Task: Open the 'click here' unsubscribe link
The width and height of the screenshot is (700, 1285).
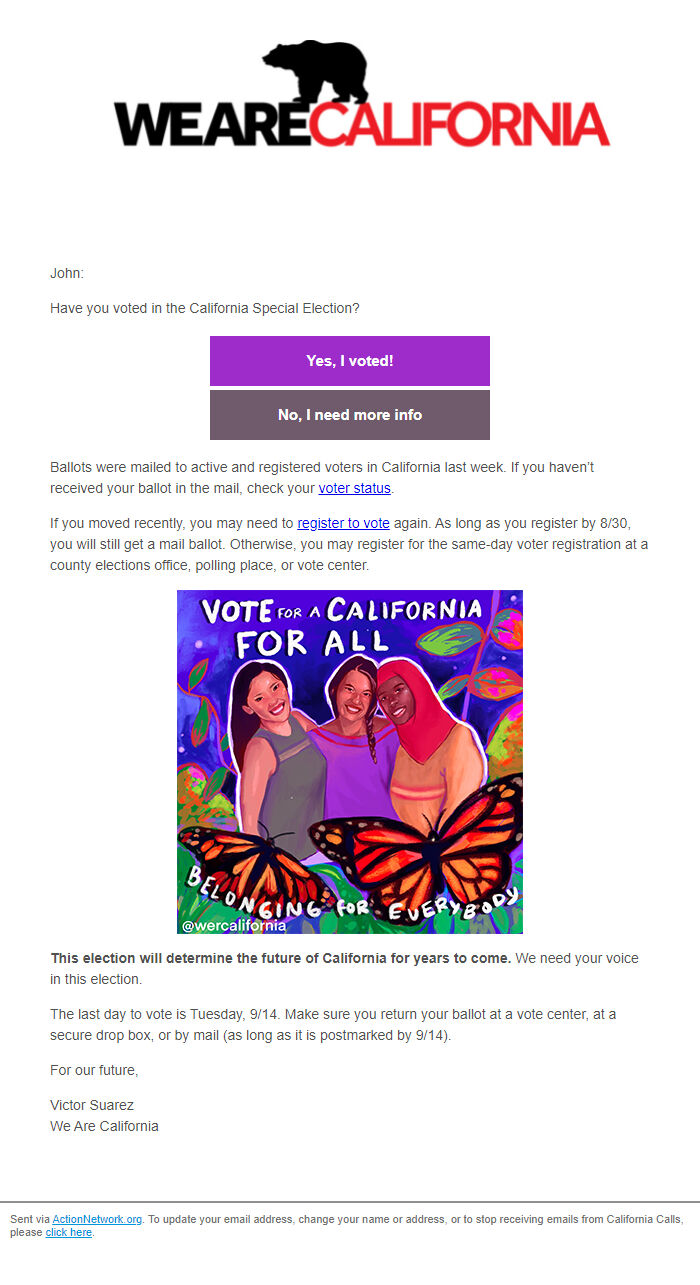Action: click(x=68, y=1232)
